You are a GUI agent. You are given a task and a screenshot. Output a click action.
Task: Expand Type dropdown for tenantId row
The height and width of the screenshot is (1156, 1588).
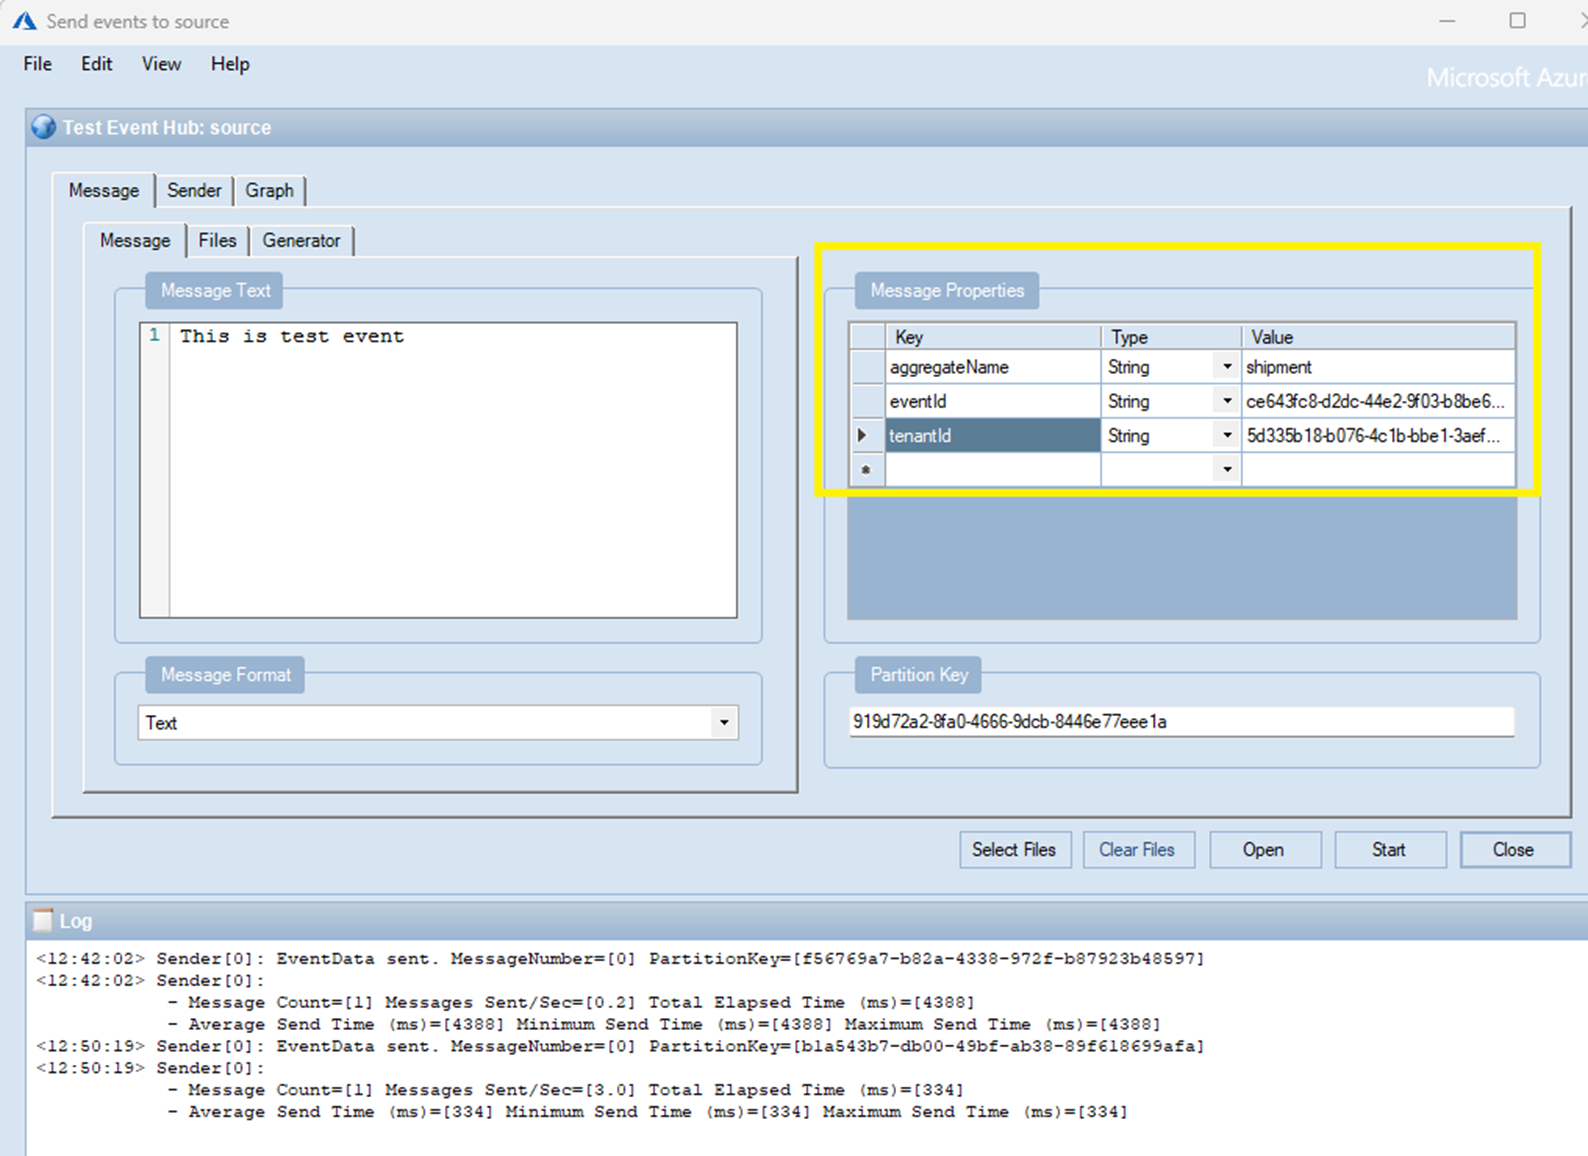pyautogui.click(x=1227, y=435)
